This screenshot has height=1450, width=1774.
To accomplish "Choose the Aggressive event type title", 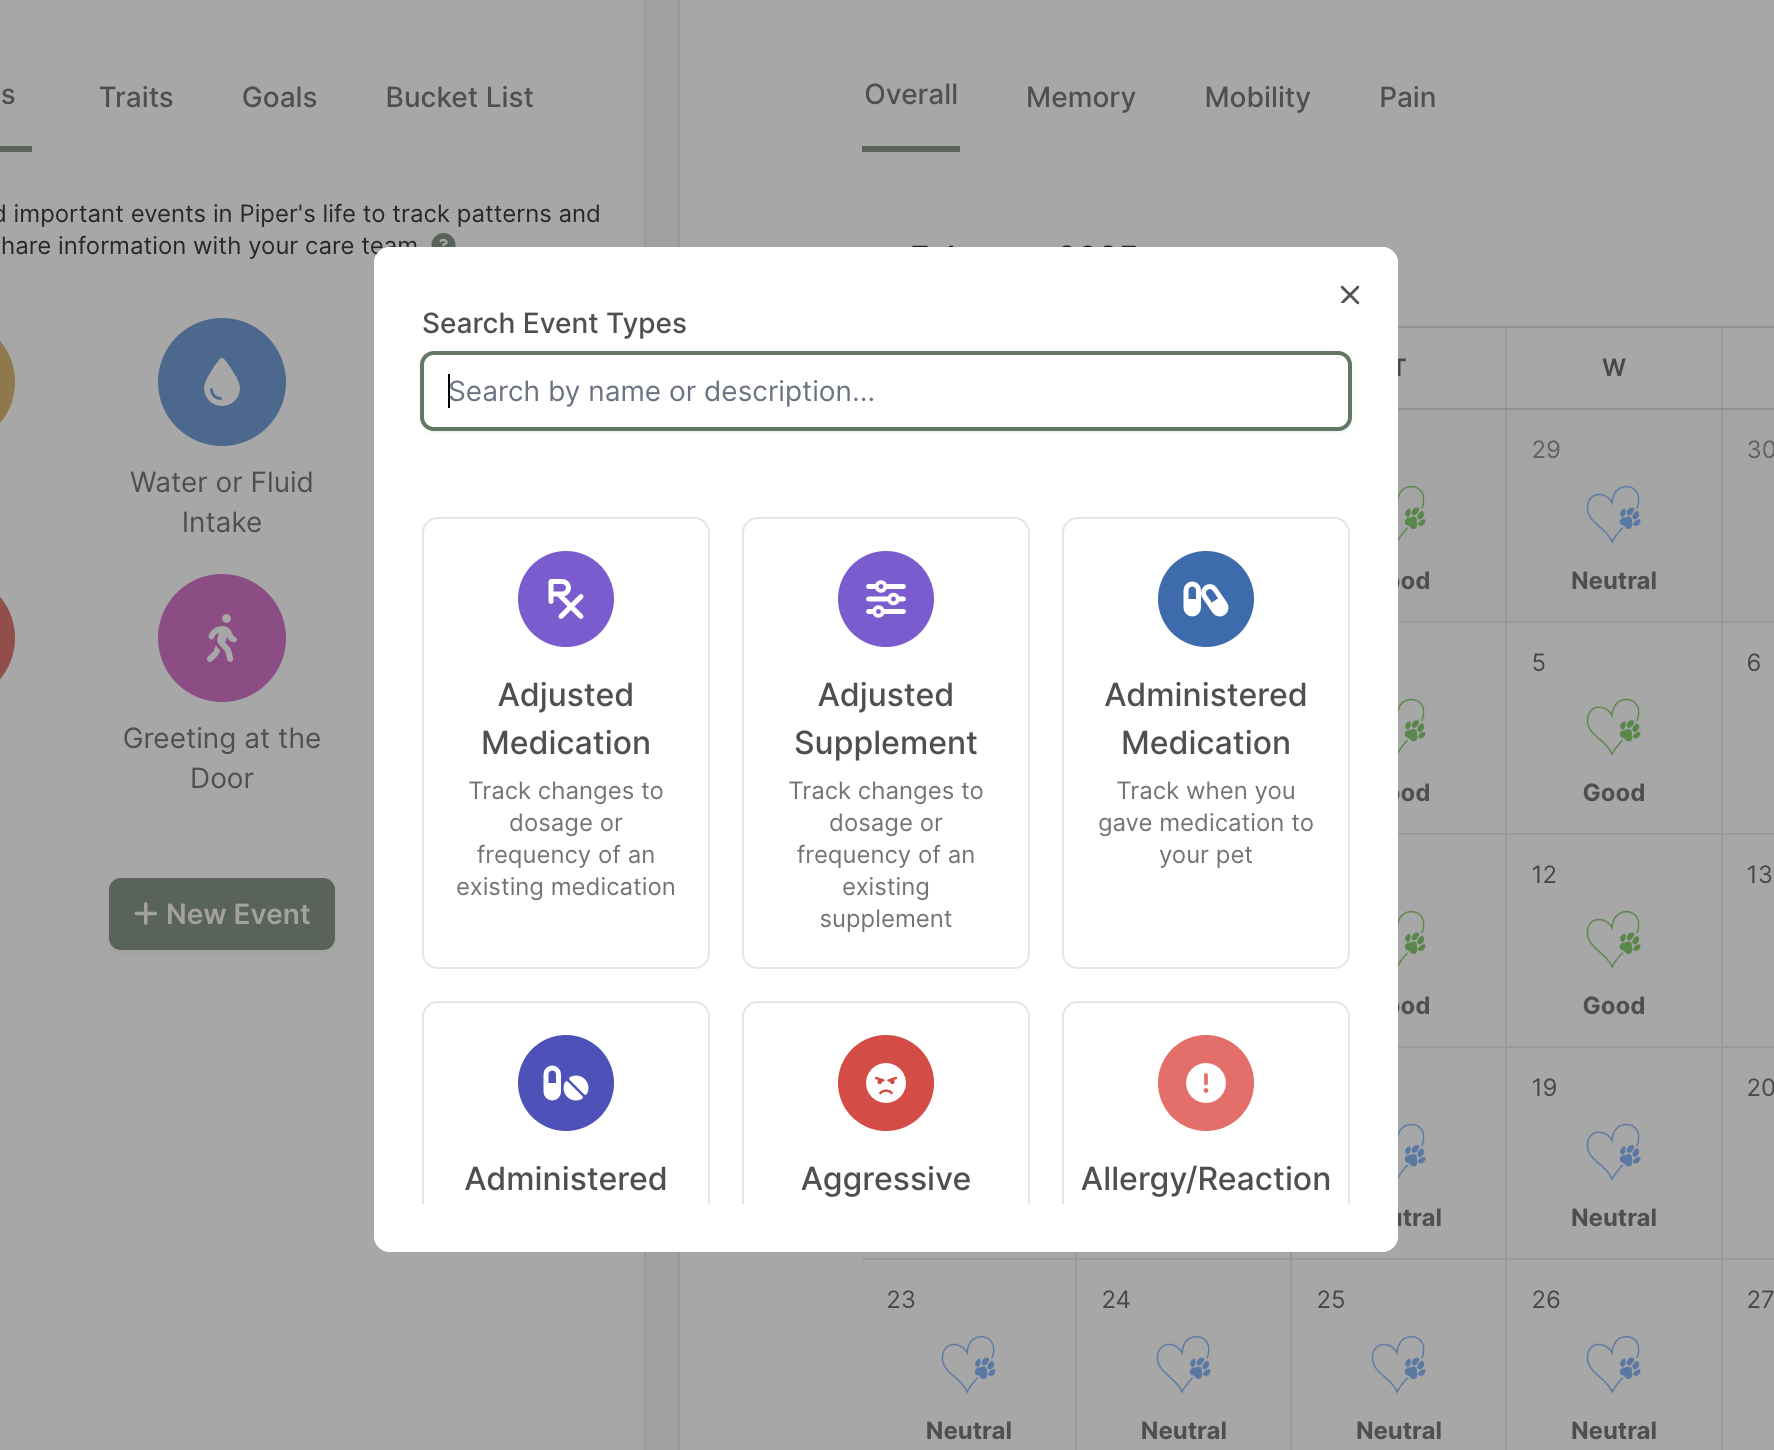I will pos(886,1179).
